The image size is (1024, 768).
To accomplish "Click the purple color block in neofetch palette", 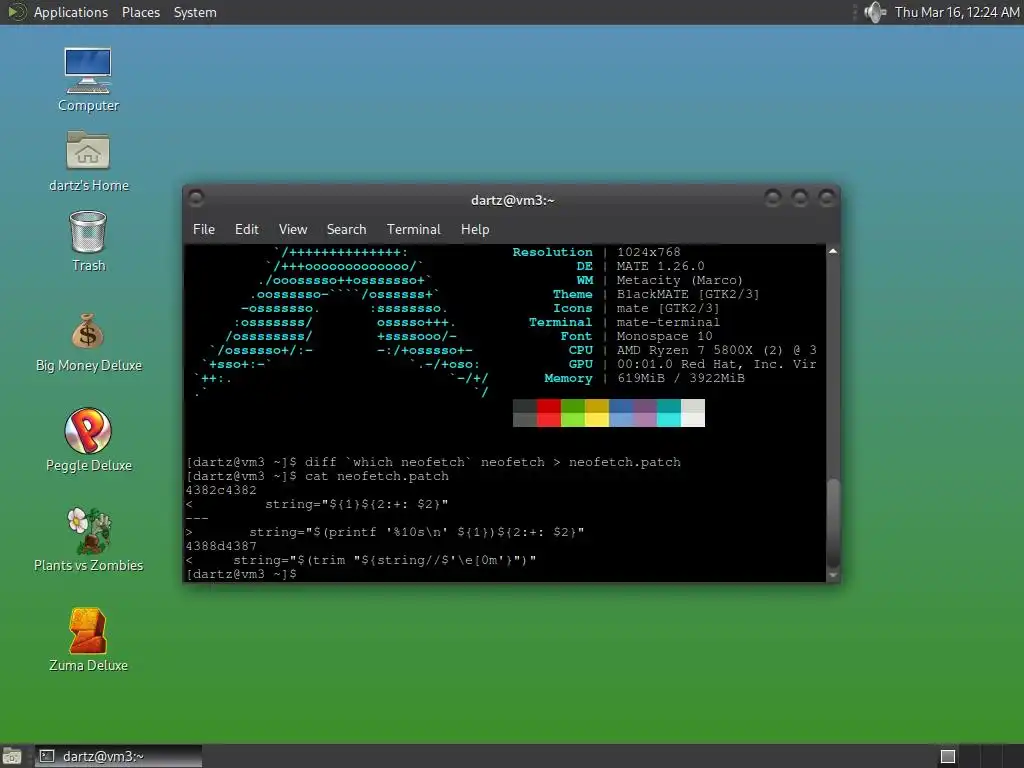I will point(645,413).
